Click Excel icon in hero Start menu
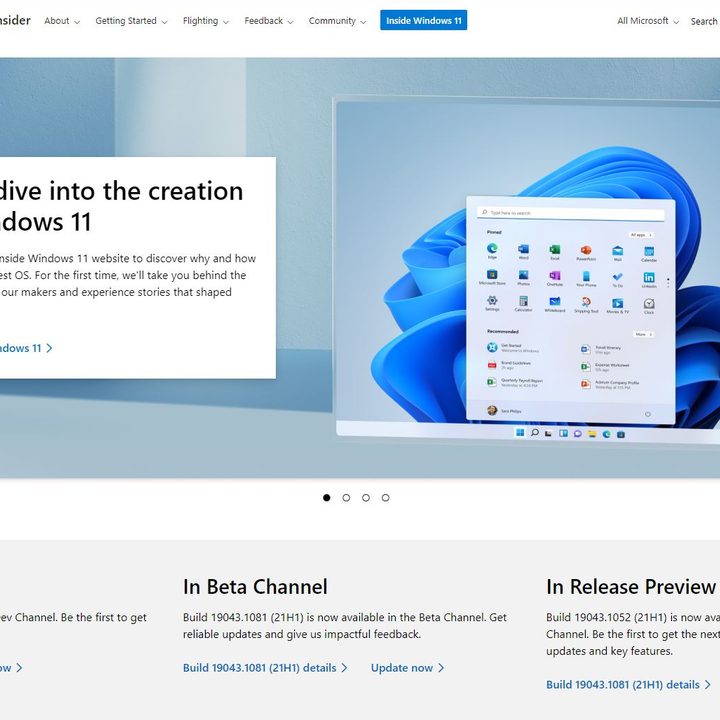 [555, 250]
